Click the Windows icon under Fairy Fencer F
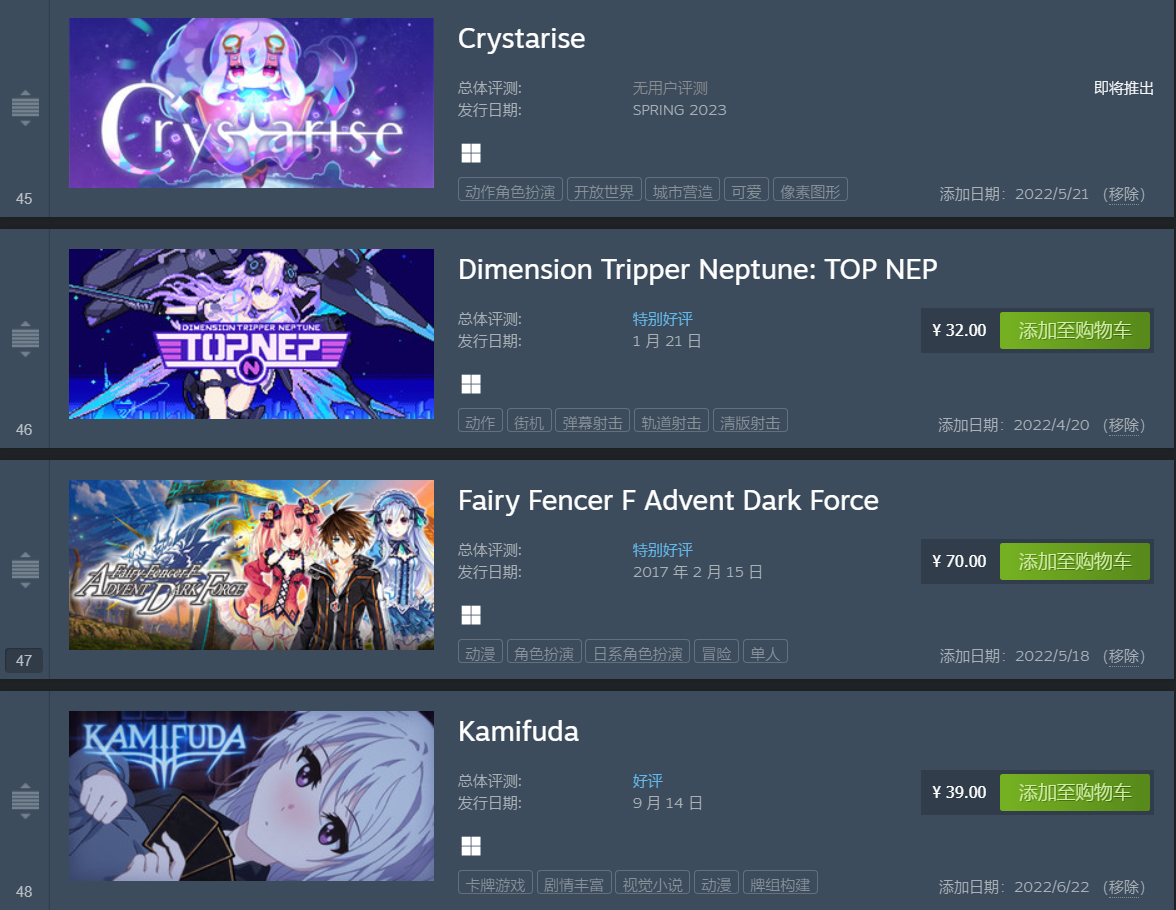 (471, 615)
